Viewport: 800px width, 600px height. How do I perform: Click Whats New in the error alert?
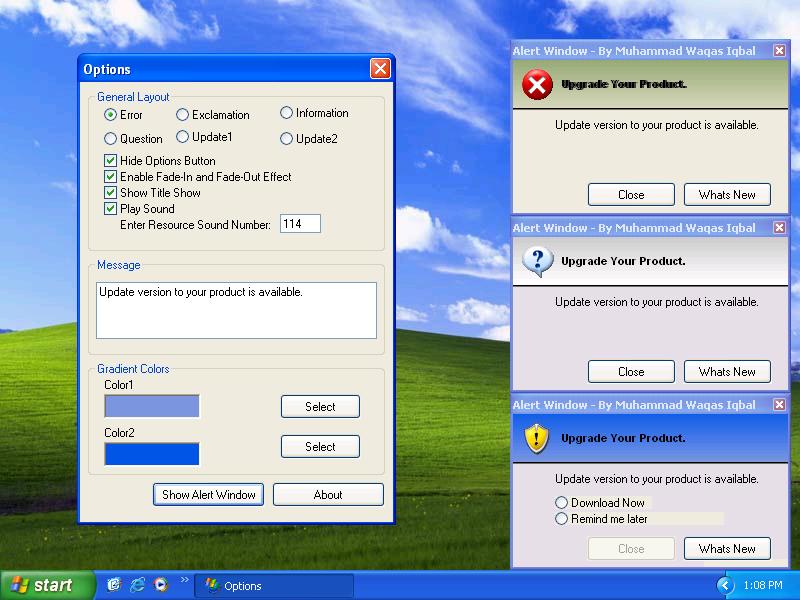click(727, 195)
